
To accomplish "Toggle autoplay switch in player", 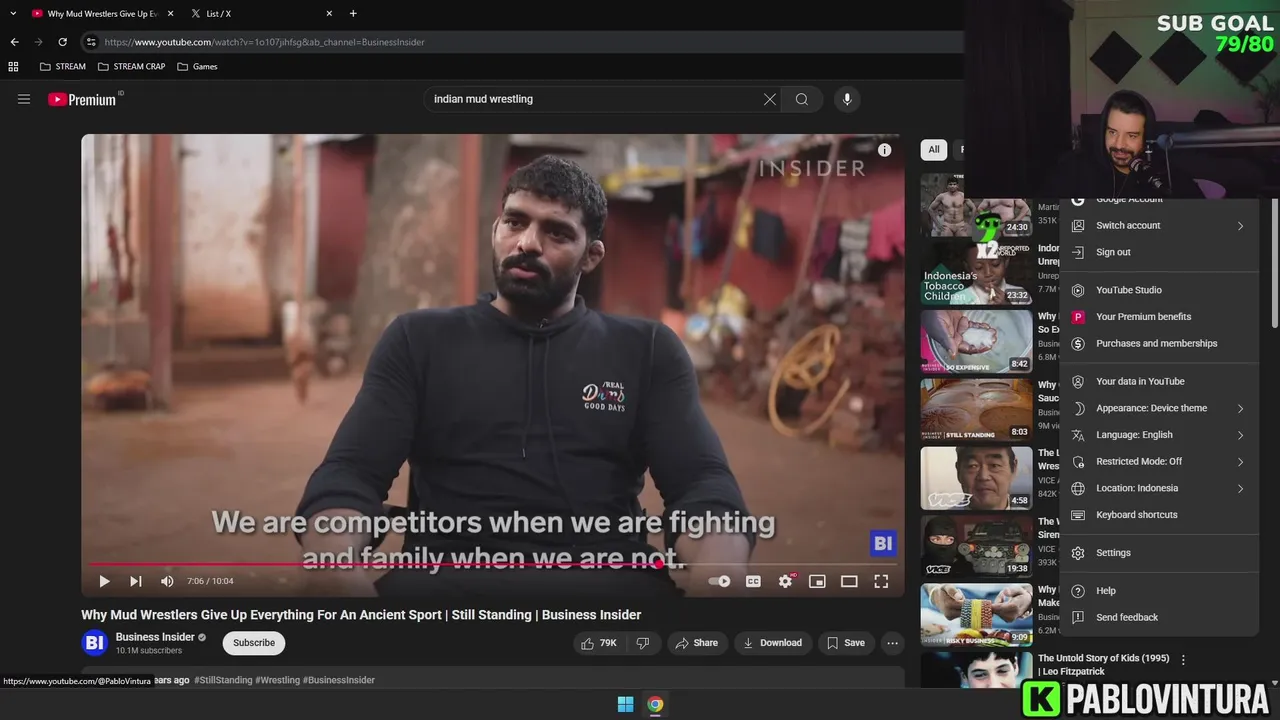I will pyautogui.click(x=720, y=581).
